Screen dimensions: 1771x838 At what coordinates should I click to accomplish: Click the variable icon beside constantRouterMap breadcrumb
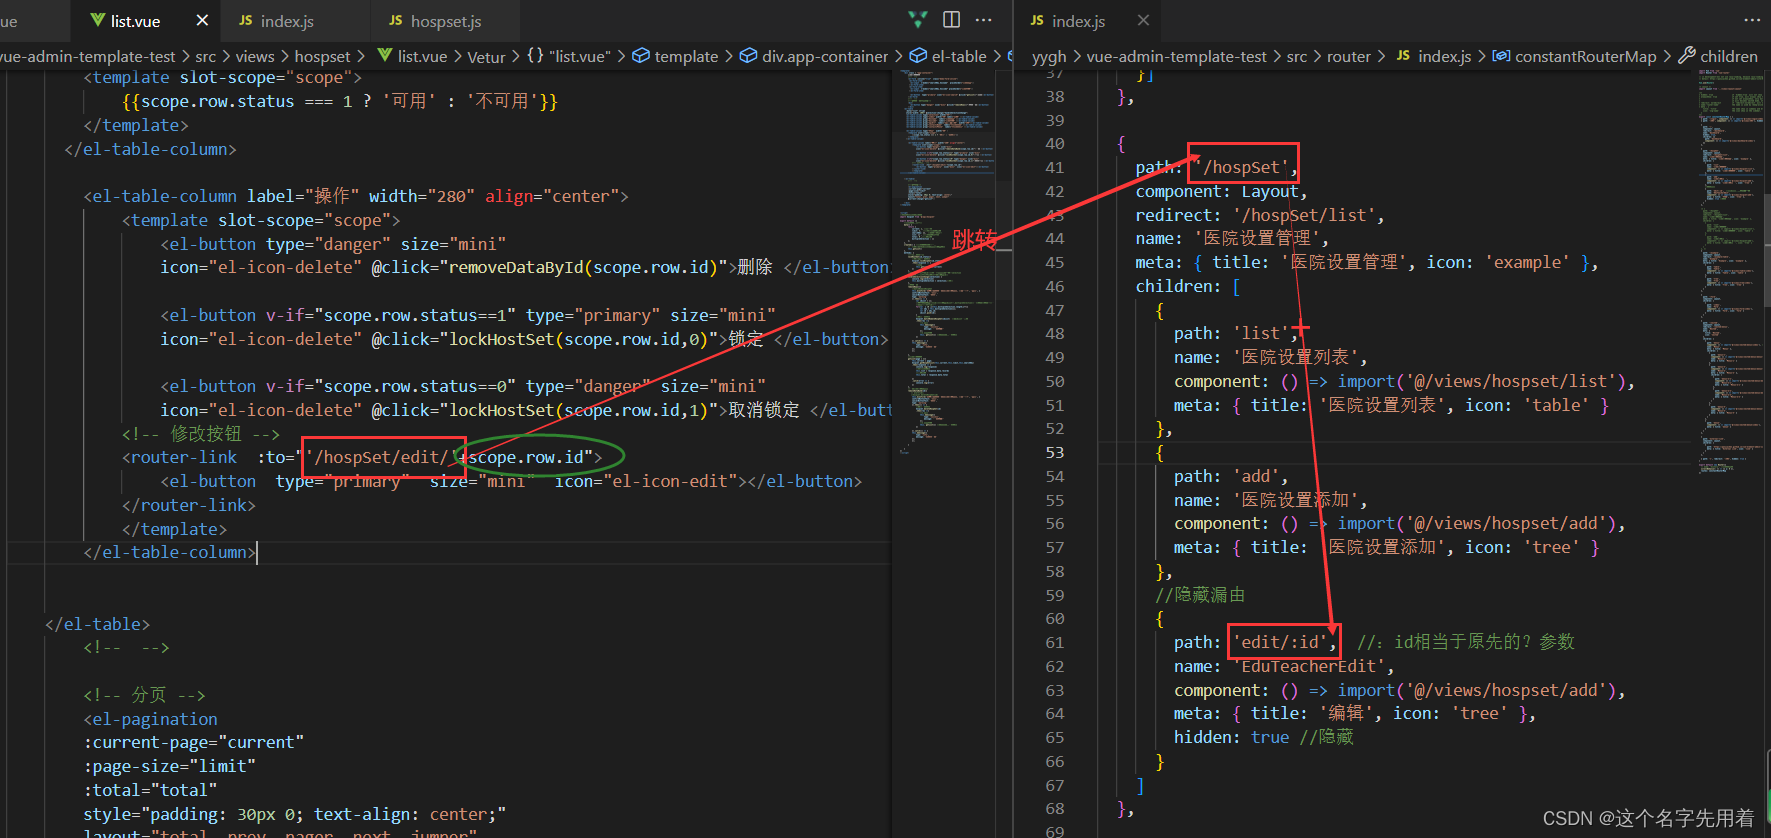coord(1501,56)
